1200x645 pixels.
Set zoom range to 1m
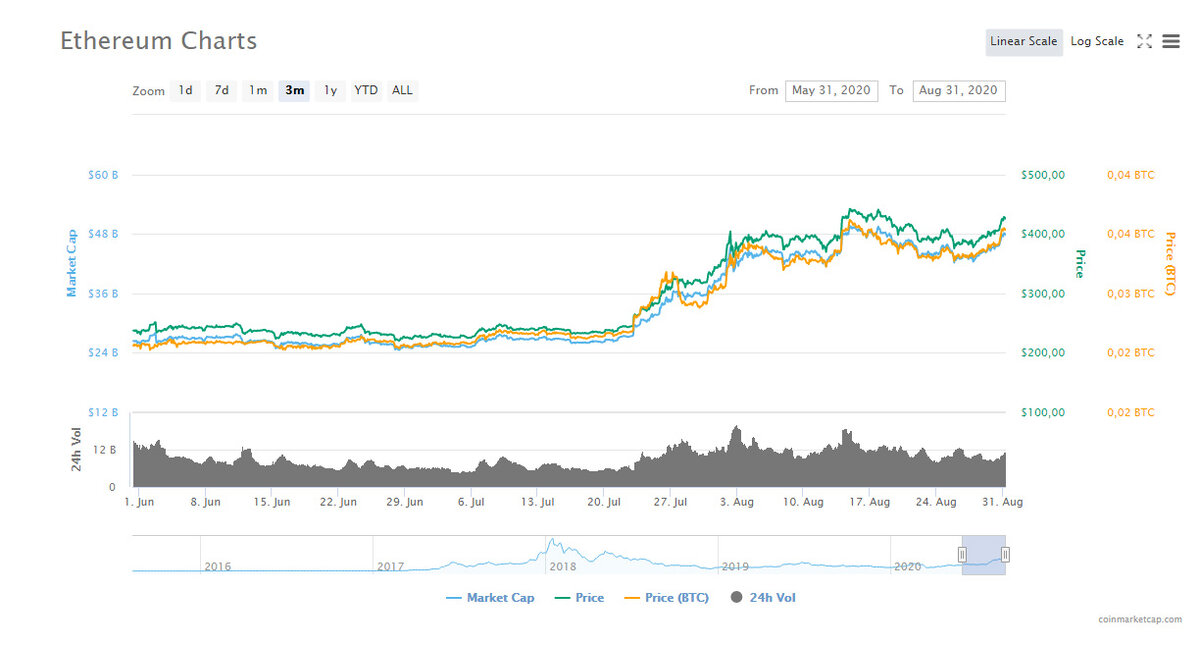(258, 91)
